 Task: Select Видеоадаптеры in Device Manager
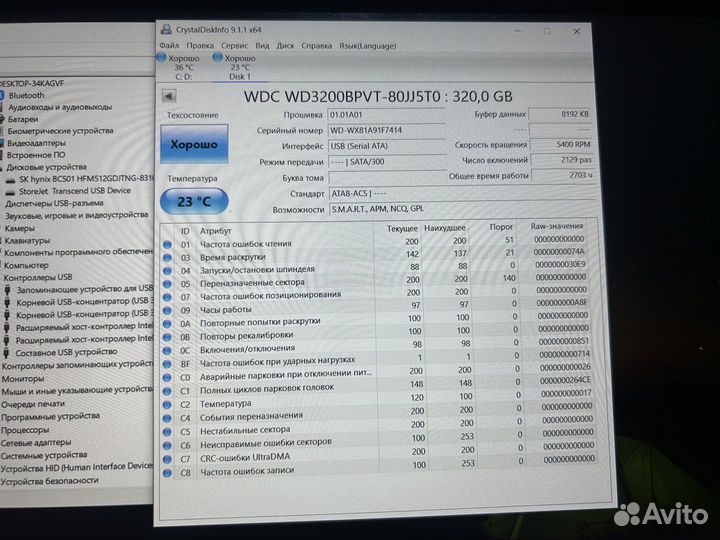coord(36,143)
